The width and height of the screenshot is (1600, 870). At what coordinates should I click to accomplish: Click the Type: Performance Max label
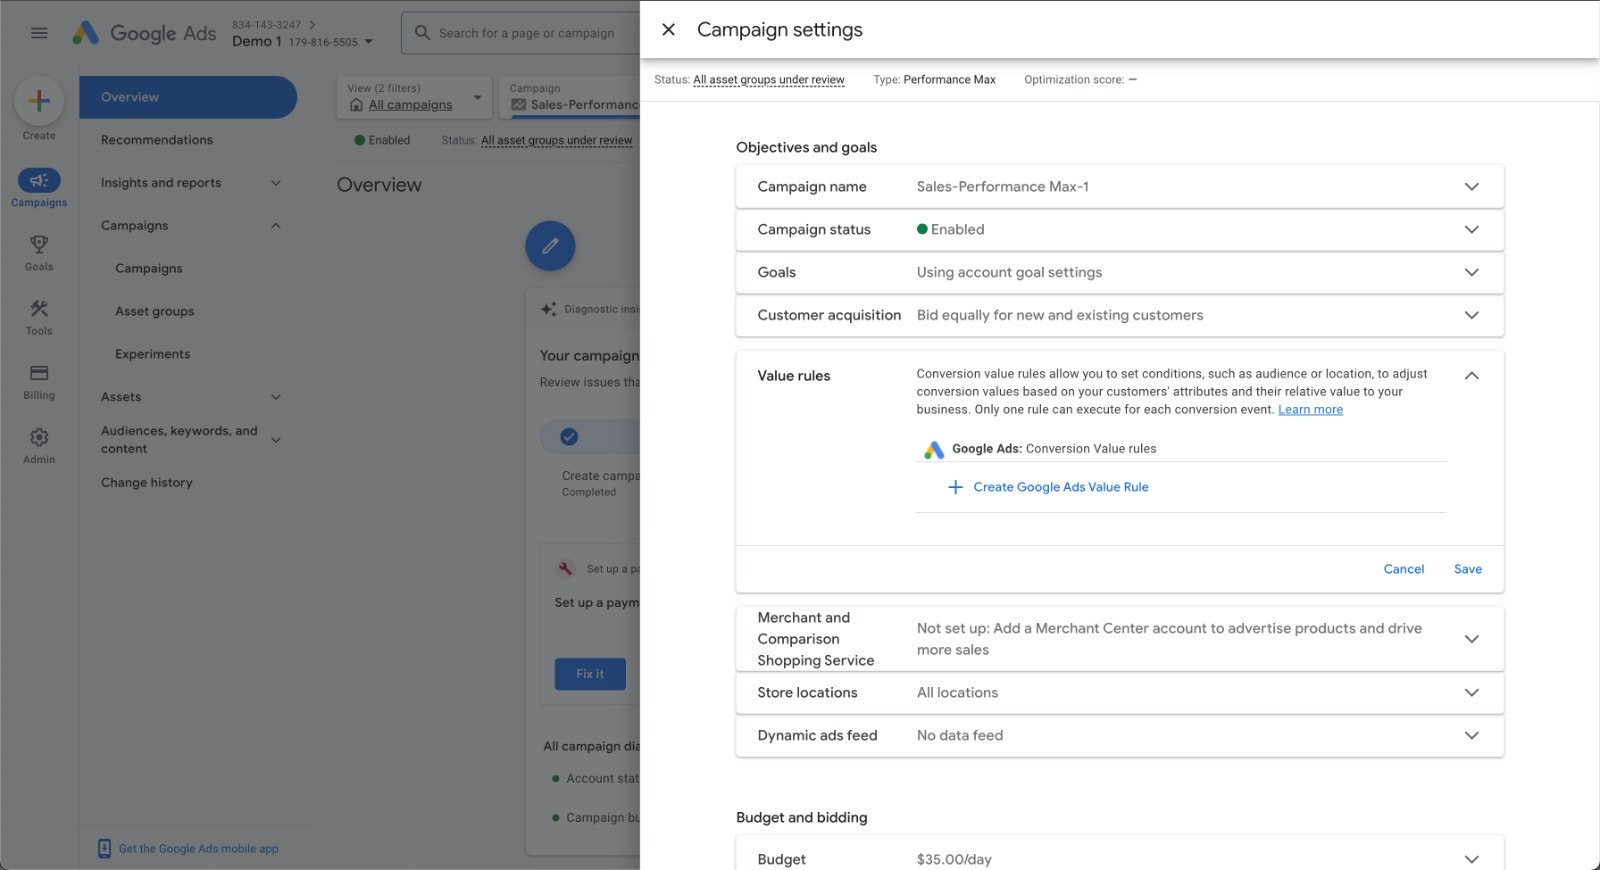pyautogui.click(x=934, y=80)
